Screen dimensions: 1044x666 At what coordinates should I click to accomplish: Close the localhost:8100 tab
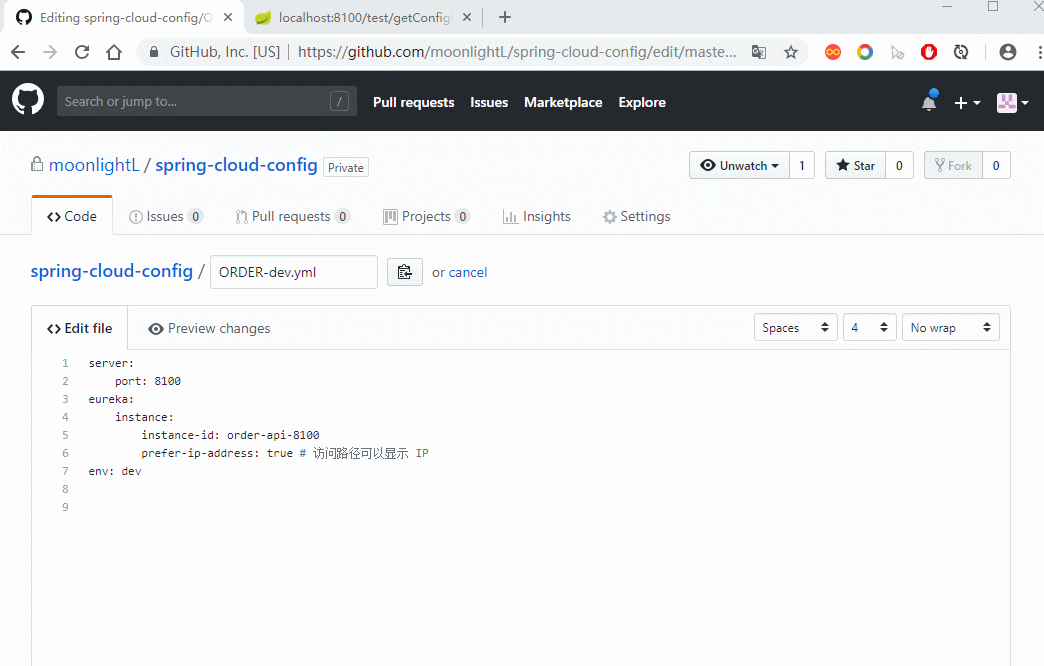[x=467, y=17]
